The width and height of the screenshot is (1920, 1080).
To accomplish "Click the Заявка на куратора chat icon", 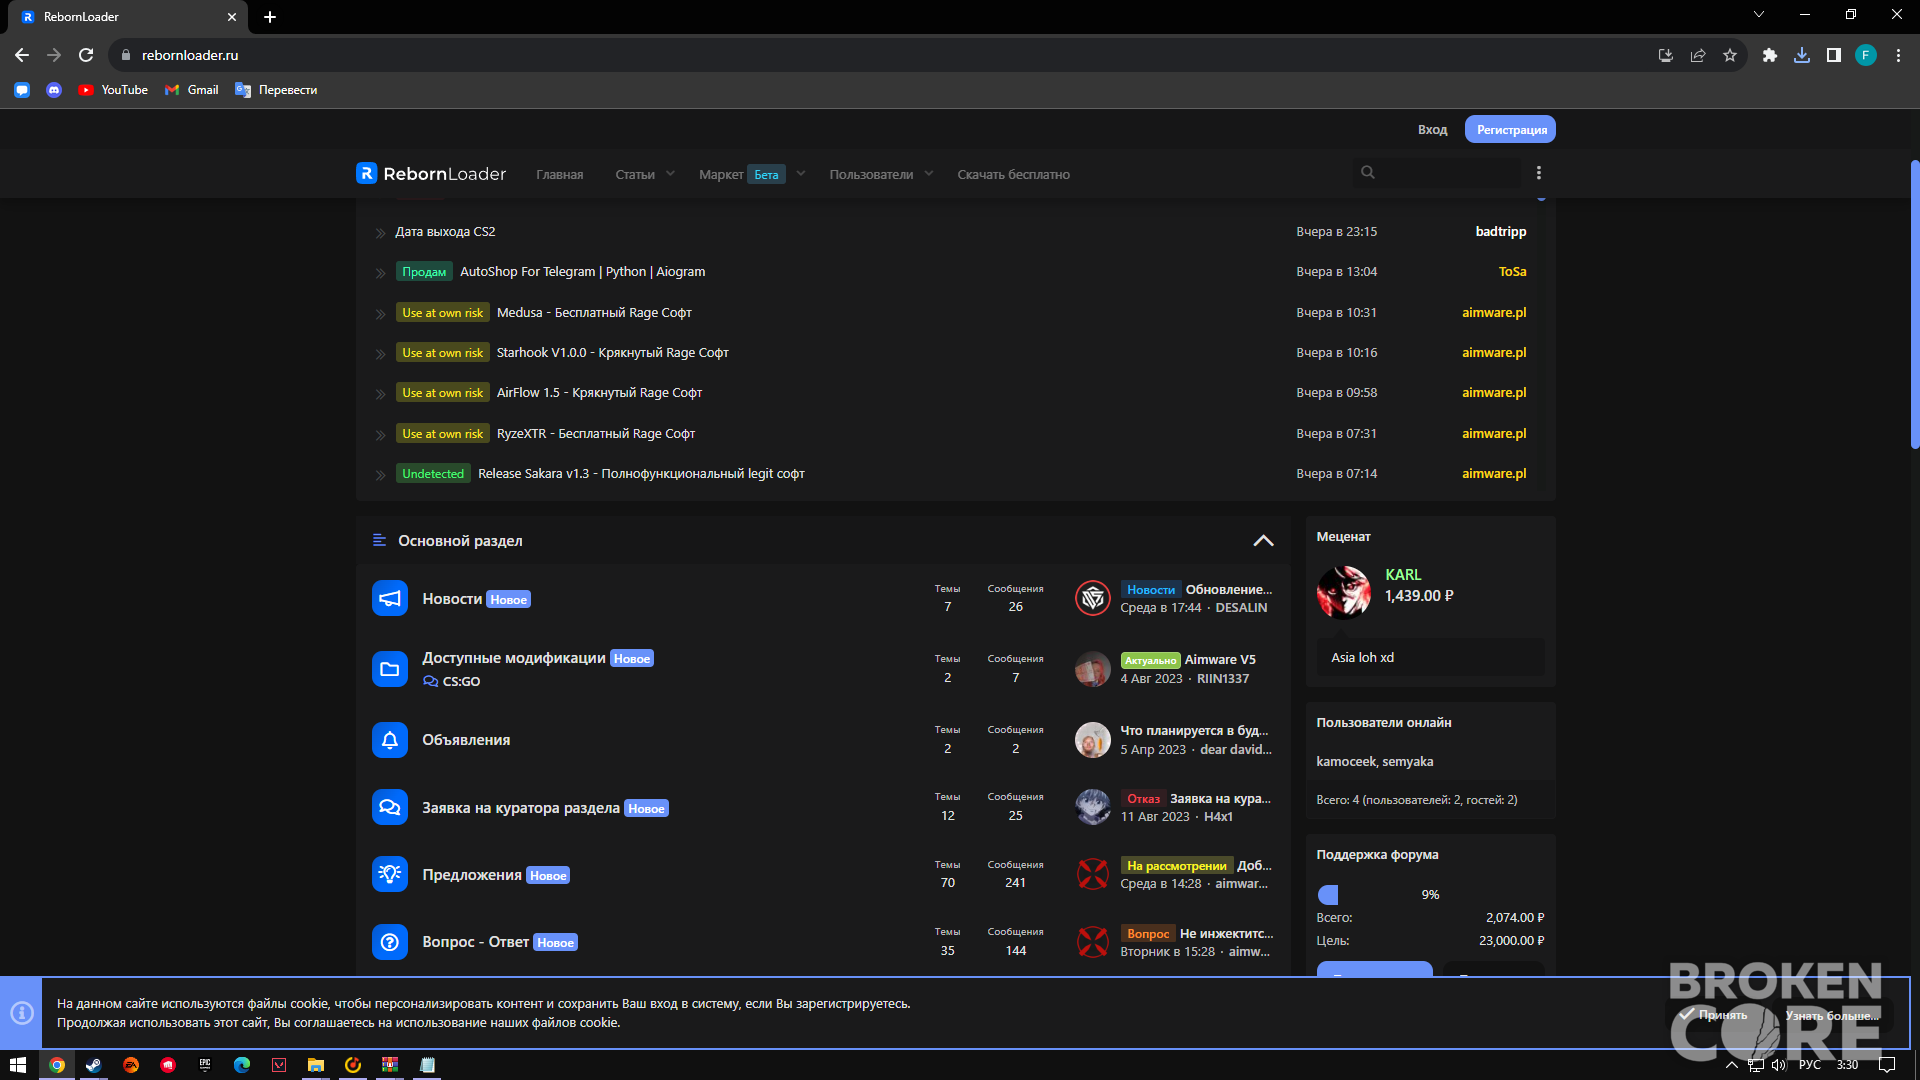I will (x=390, y=807).
